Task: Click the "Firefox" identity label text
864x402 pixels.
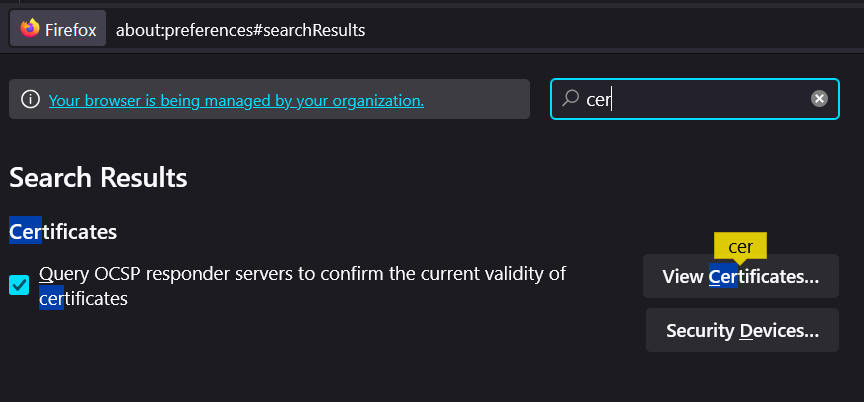Action: click(71, 30)
